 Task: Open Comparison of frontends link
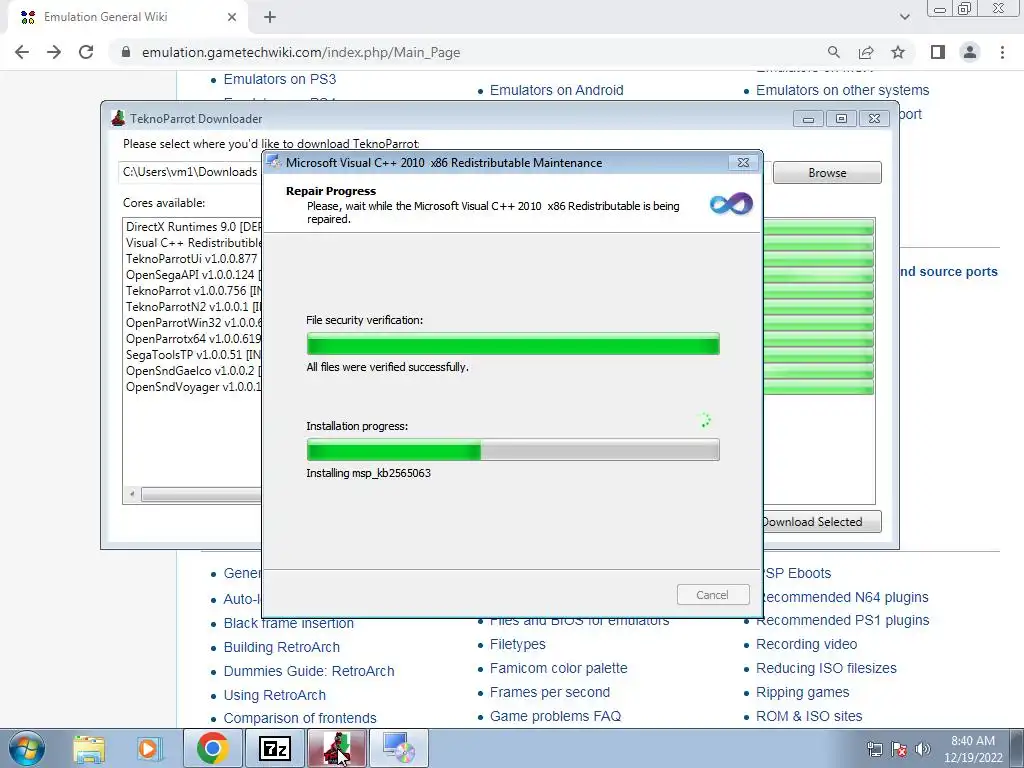(x=300, y=718)
